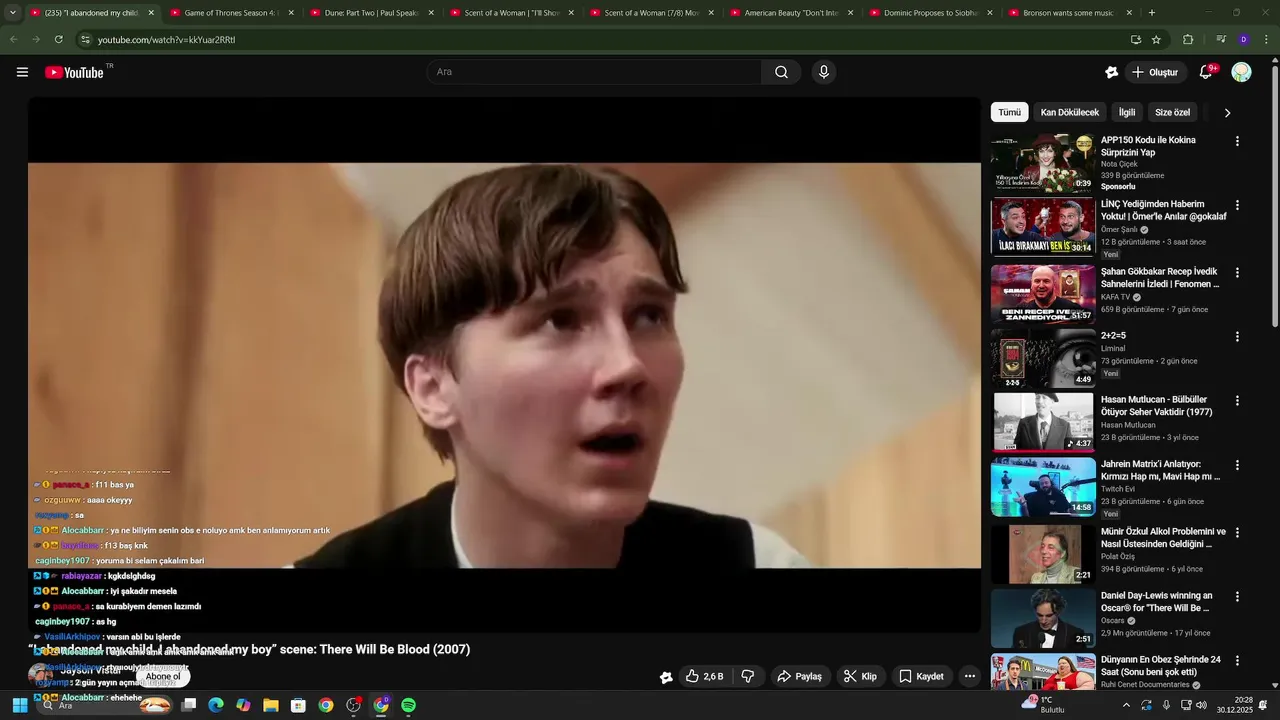This screenshot has height=720, width=1280.
Task: Click Kaydet to save video
Action: [921, 677]
